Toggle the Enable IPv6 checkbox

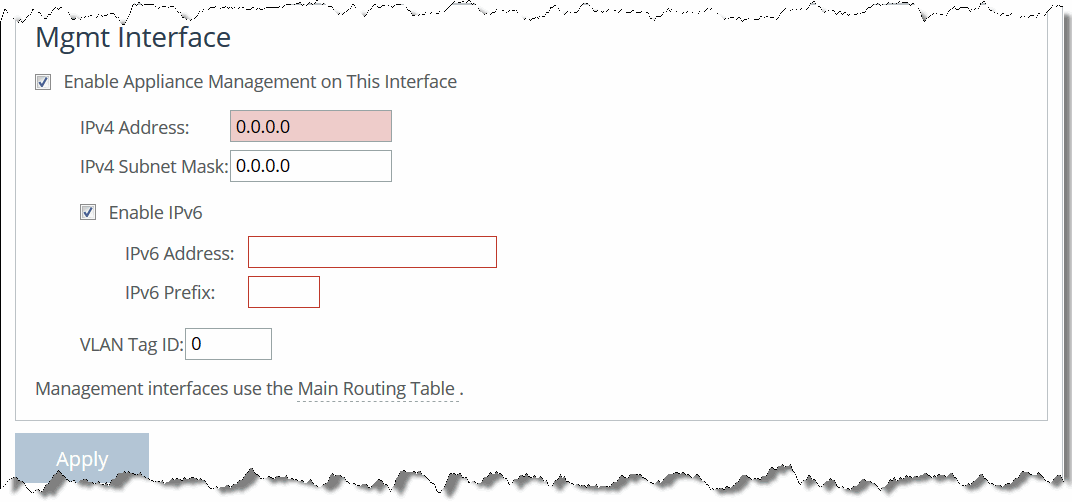click(x=88, y=213)
